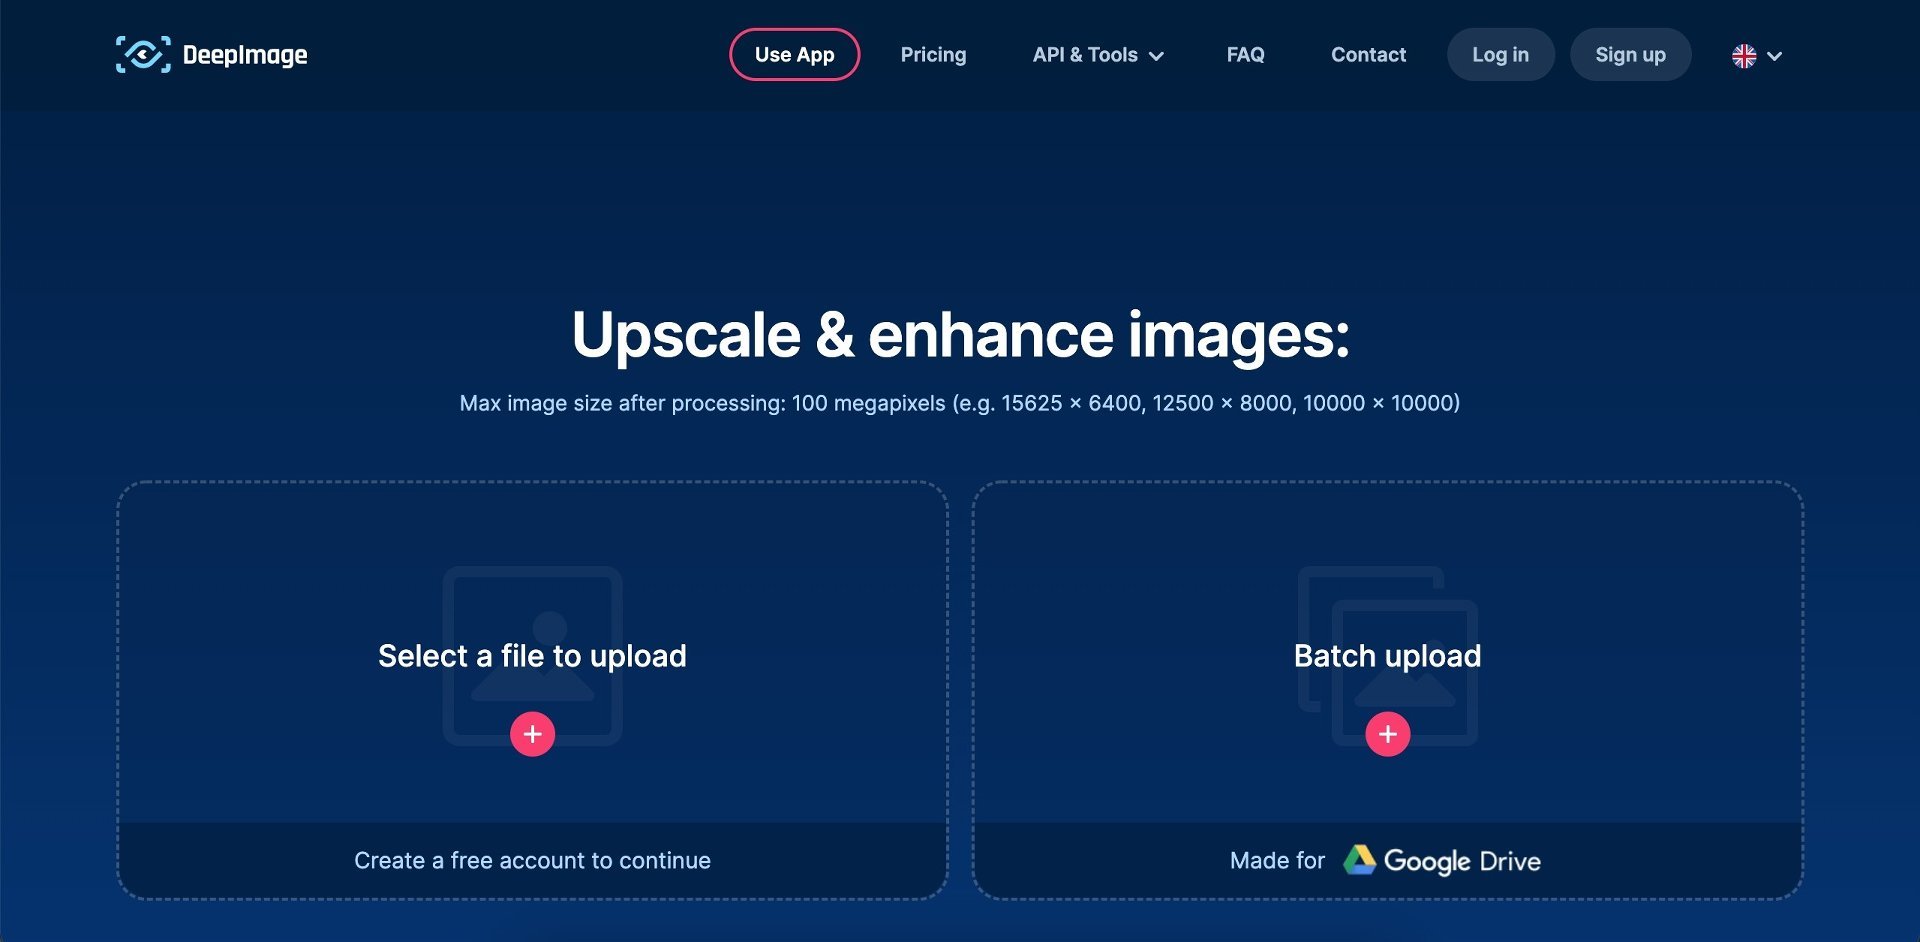1920x942 pixels.
Task: Click the UK flag language icon
Action: tap(1744, 56)
